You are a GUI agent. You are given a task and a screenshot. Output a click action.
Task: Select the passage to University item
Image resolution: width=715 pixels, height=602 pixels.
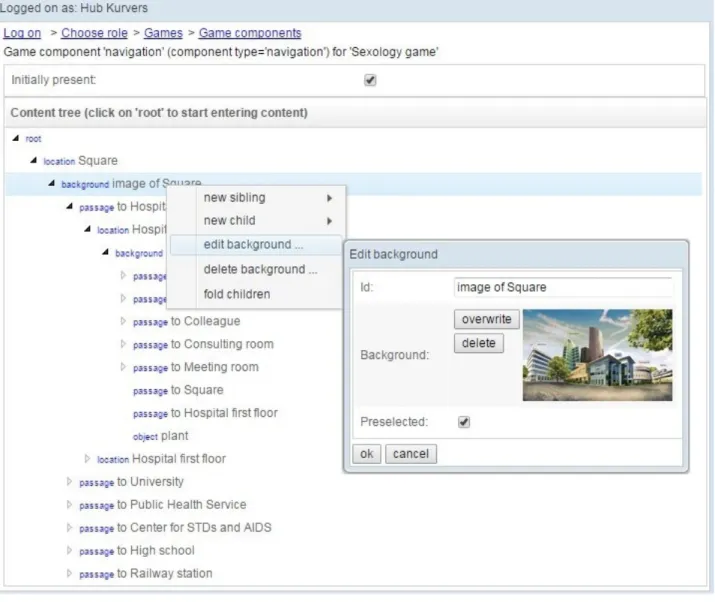(131, 482)
